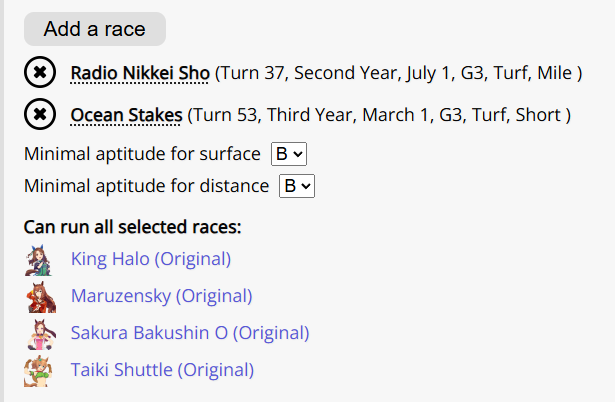Screen dimensions: 615x402
Task: Open Sakura Bakushin O (Original) link
Action: pos(190,333)
